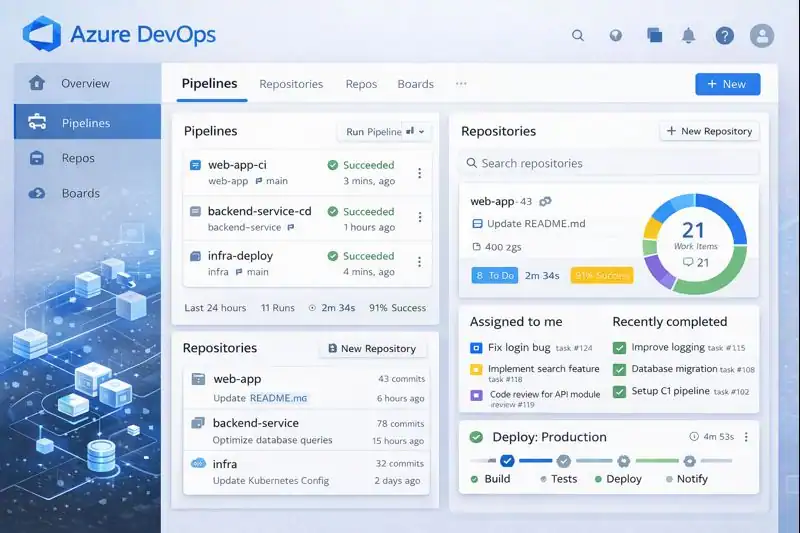The width and height of the screenshot is (800, 533).
Task: Click Succeeded status icon for infra-deploy
Action: coord(333,256)
